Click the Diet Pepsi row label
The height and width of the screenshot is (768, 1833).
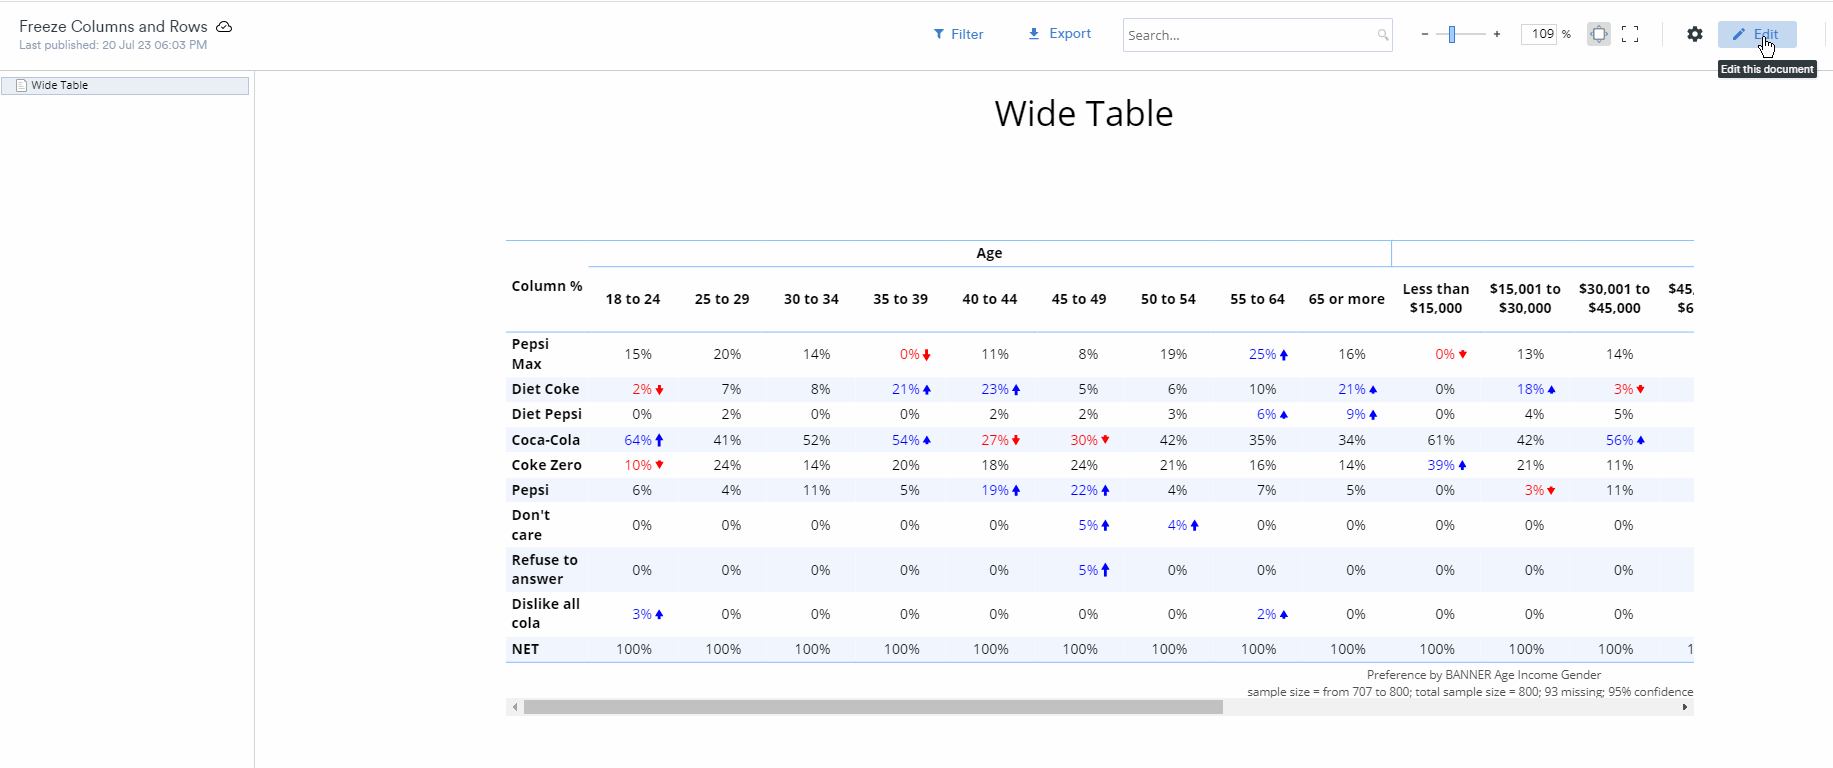(x=546, y=414)
